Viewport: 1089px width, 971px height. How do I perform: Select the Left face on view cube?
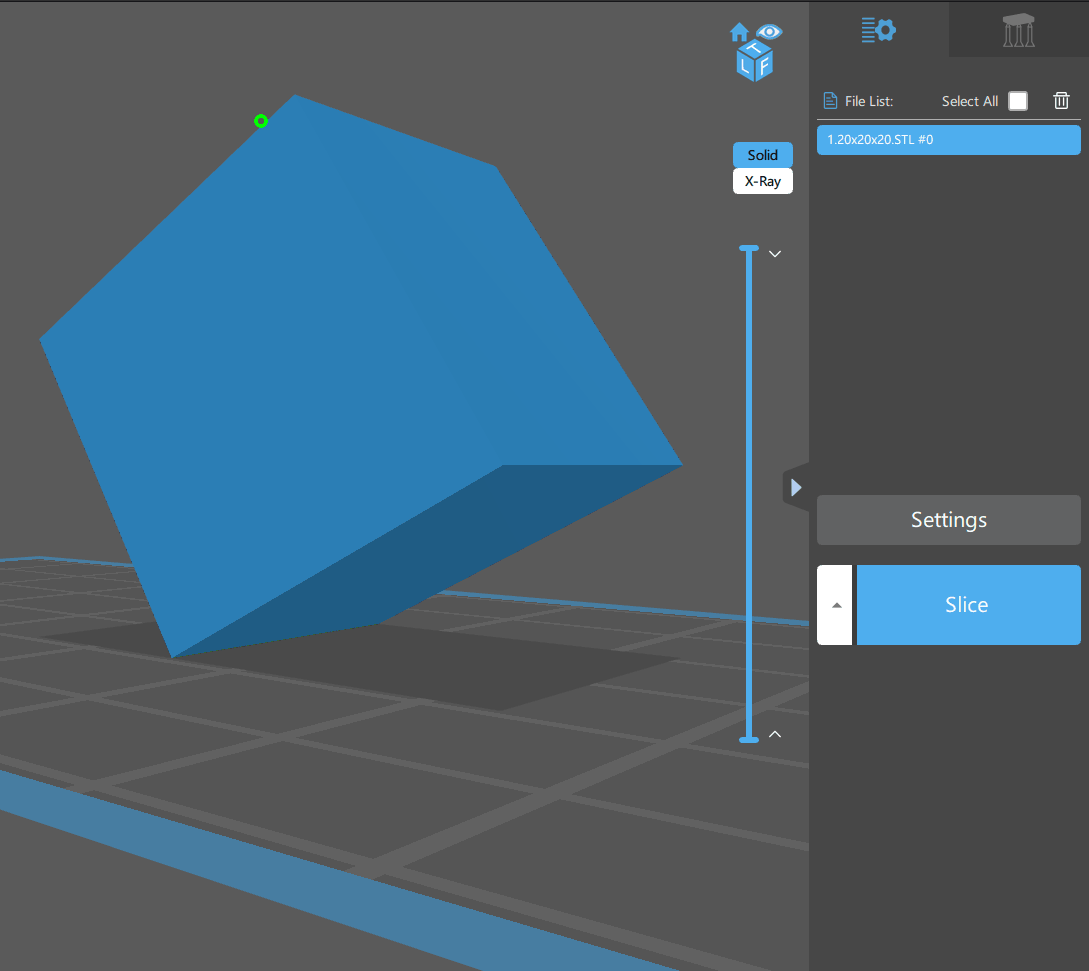pos(745,66)
